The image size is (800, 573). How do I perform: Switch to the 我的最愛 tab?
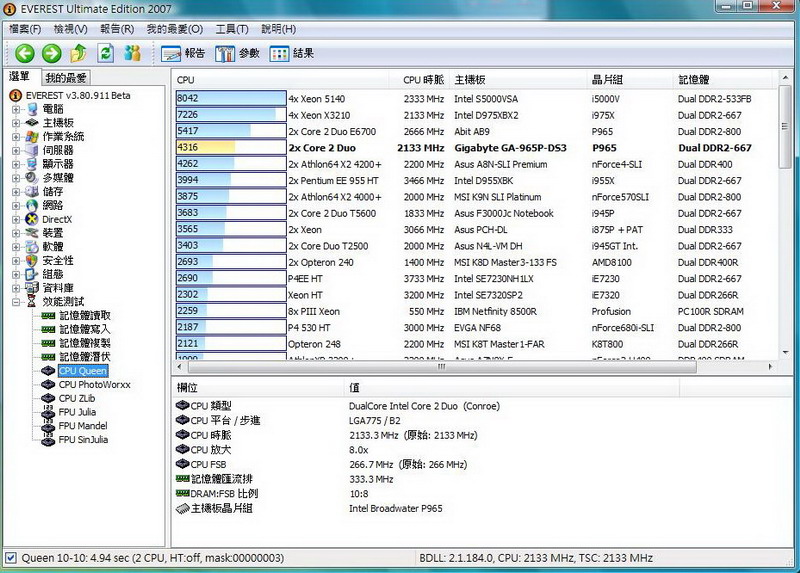65,78
